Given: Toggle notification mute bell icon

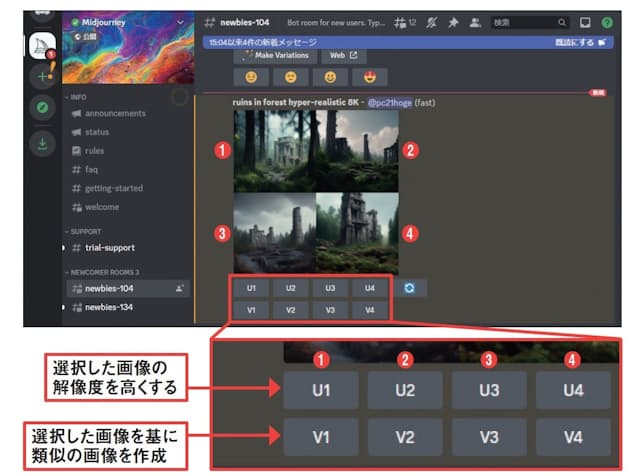Looking at the screenshot, I should [x=432, y=23].
